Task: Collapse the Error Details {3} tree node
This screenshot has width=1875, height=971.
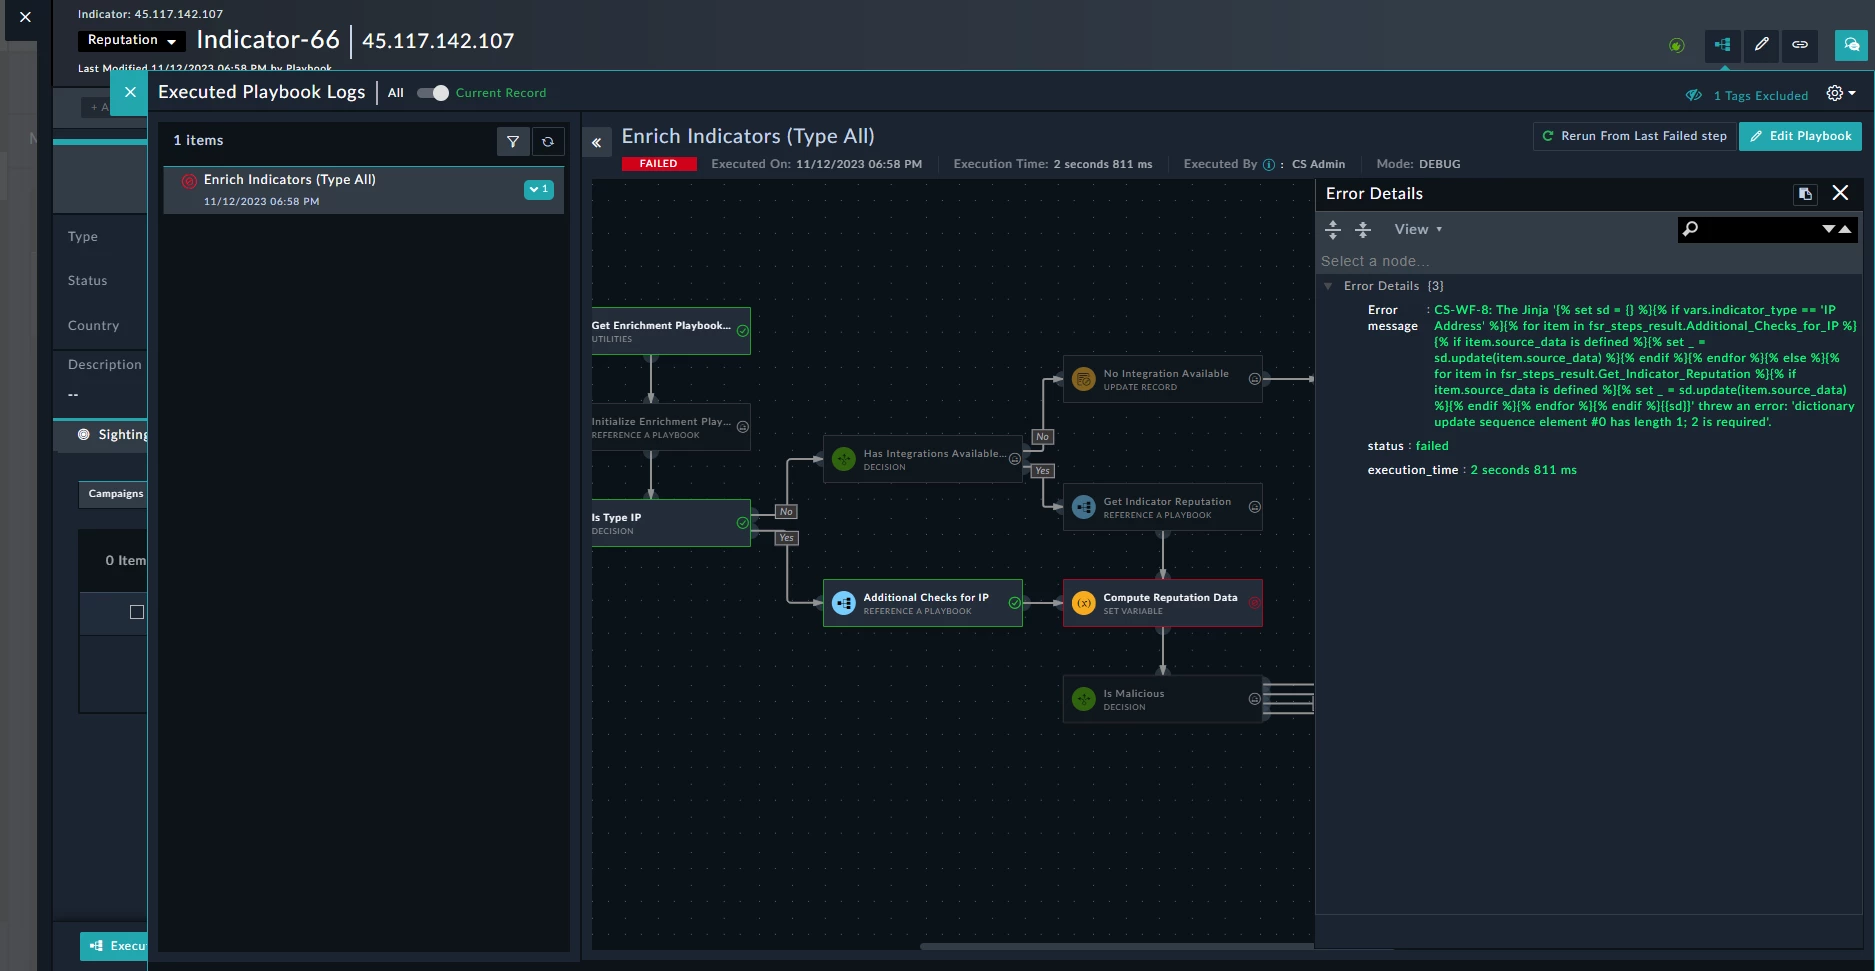Action: tap(1328, 286)
